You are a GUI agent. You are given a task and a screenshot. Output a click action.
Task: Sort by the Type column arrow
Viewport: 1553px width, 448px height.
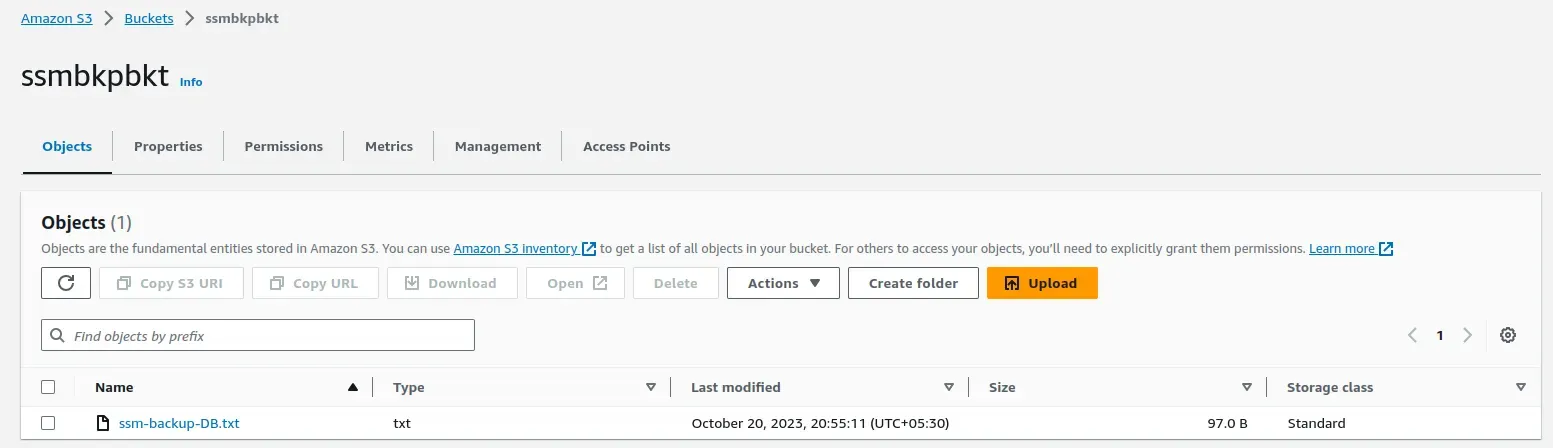[650, 387]
